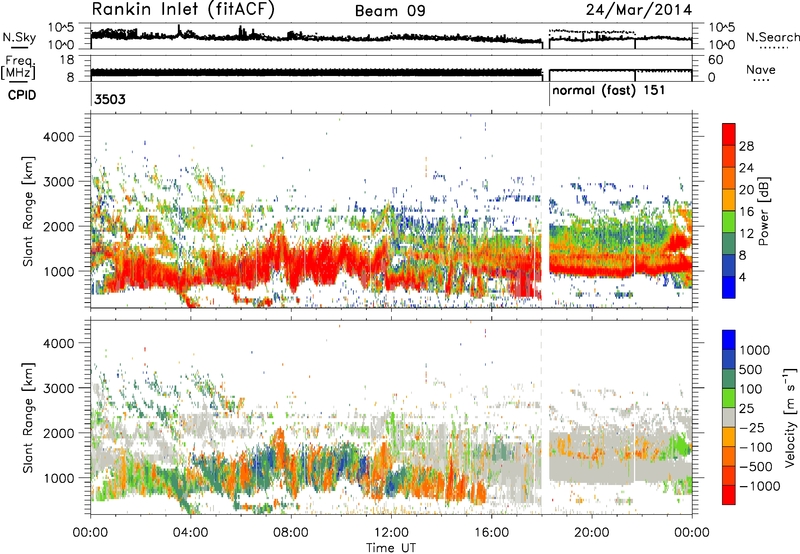Image resolution: width=800 pixels, height=554 pixels.
Task: Click the 'normal (fast) 151' CPID text
Action: tap(609, 91)
